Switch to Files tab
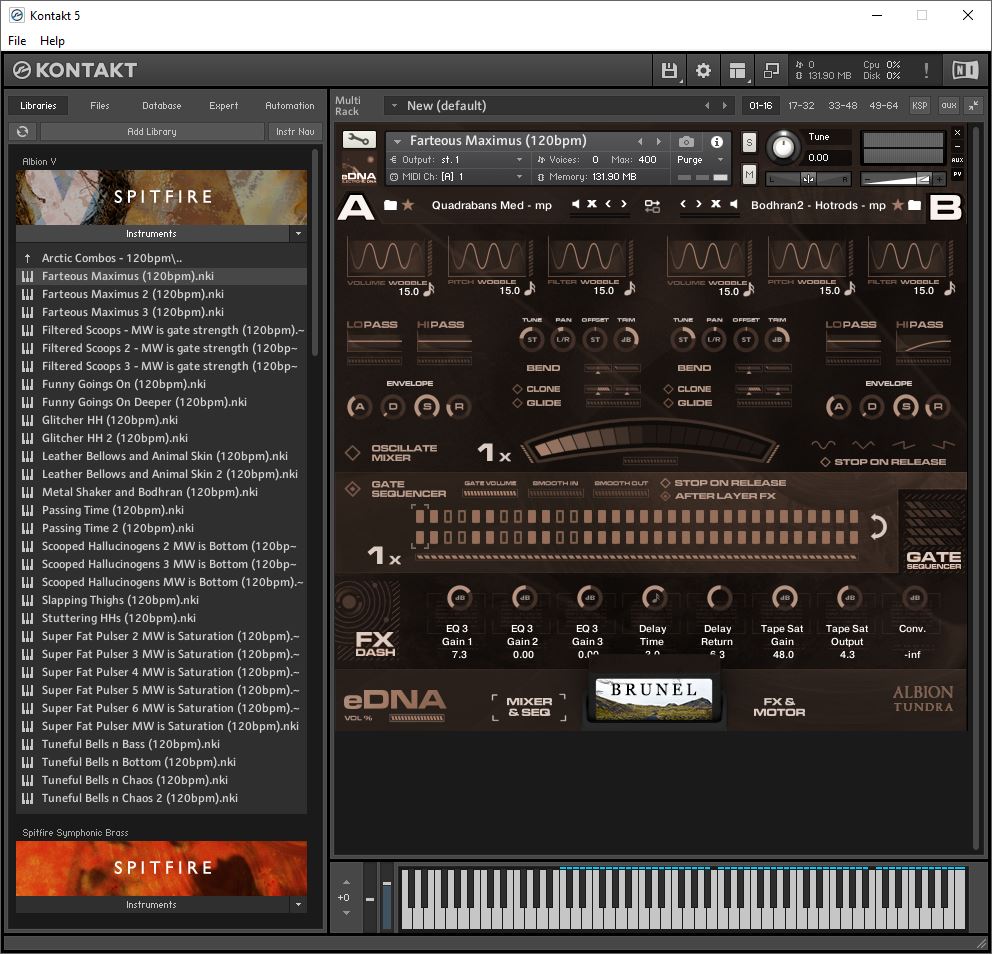Viewport: 992px width, 954px height. click(99, 106)
